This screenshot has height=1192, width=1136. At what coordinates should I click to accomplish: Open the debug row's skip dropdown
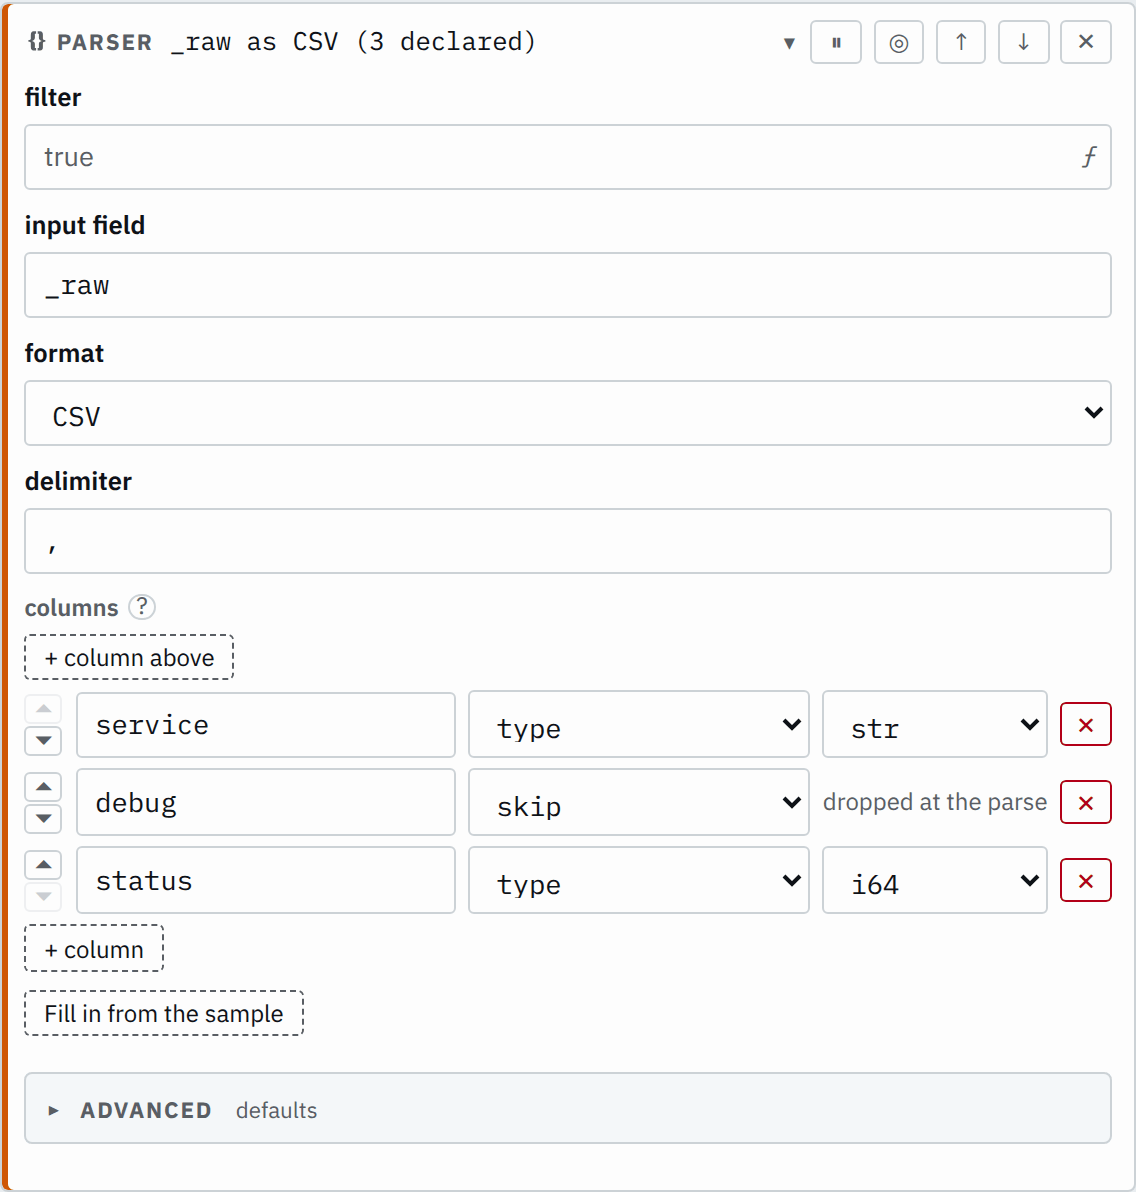pos(639,803)
